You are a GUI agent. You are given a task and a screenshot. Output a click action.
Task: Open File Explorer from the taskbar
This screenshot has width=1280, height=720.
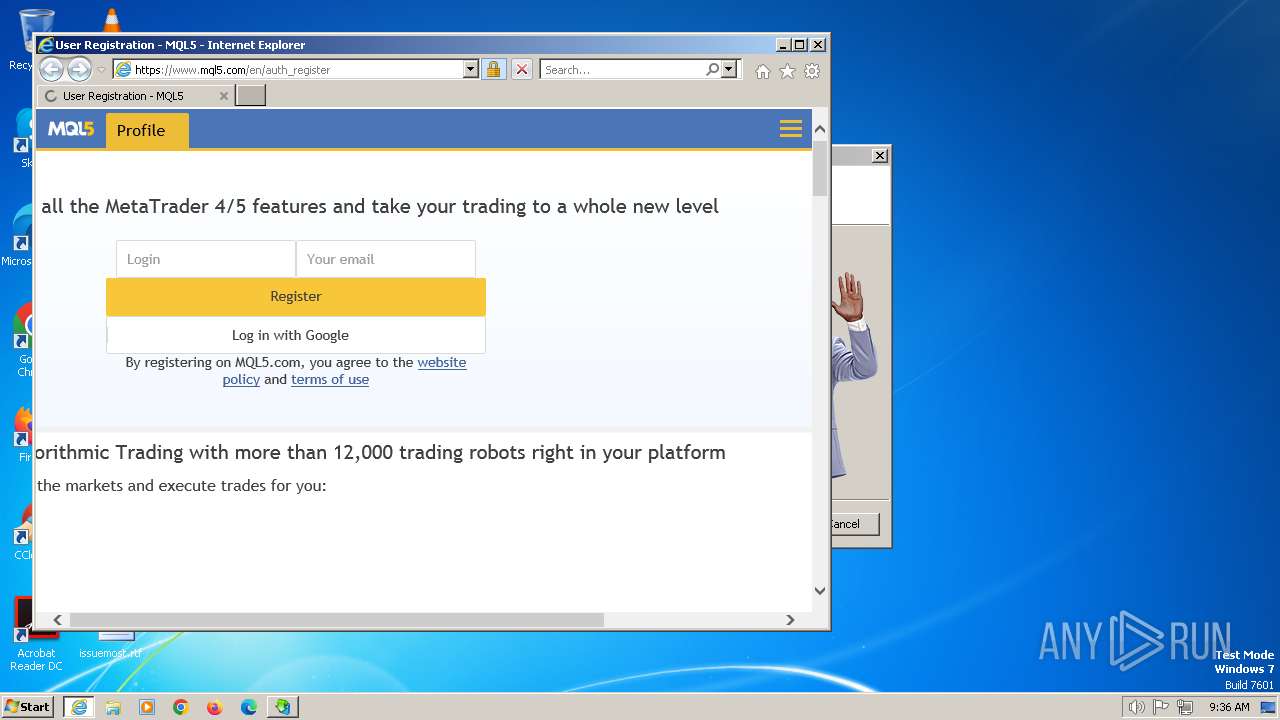point(113,707)
